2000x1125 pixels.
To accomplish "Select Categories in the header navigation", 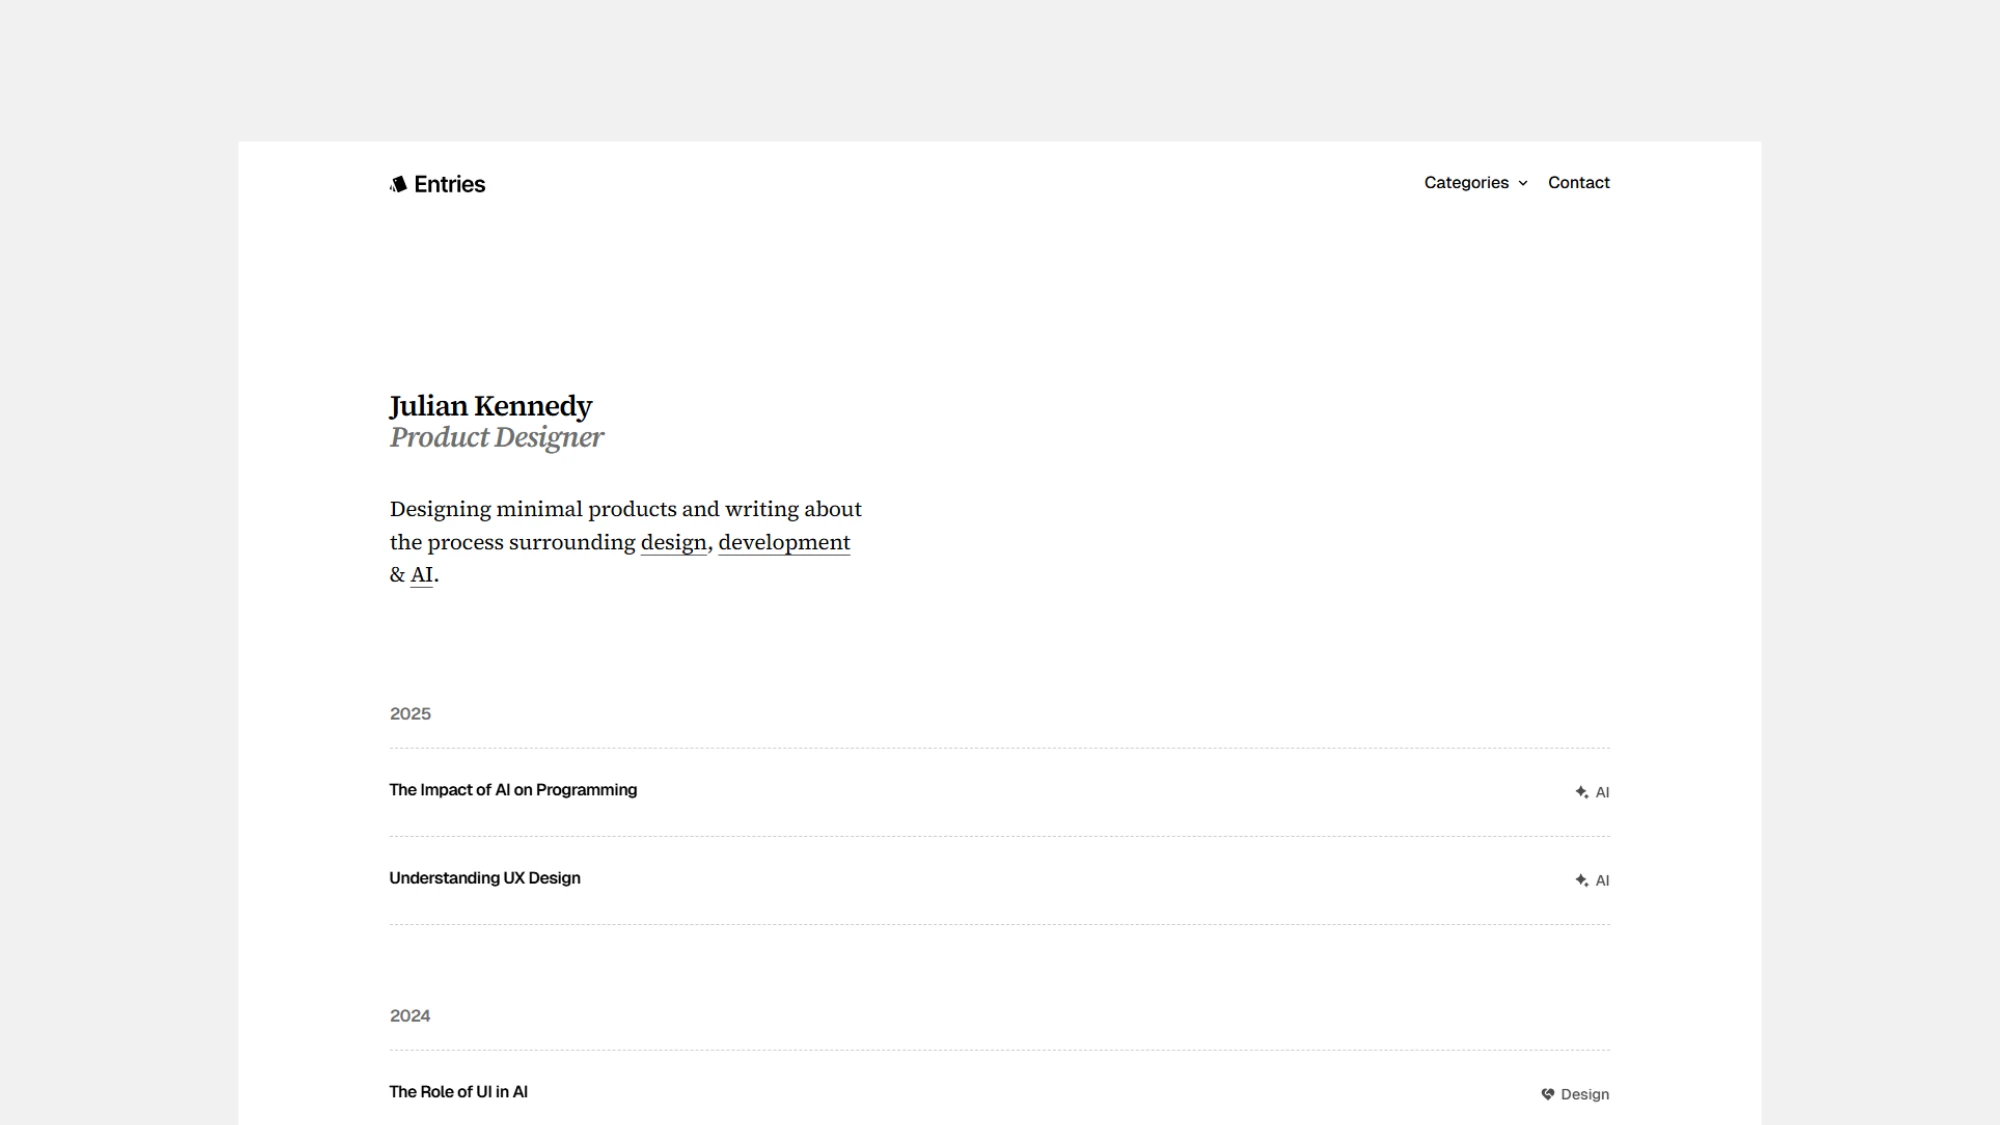I will [1467, 183].
